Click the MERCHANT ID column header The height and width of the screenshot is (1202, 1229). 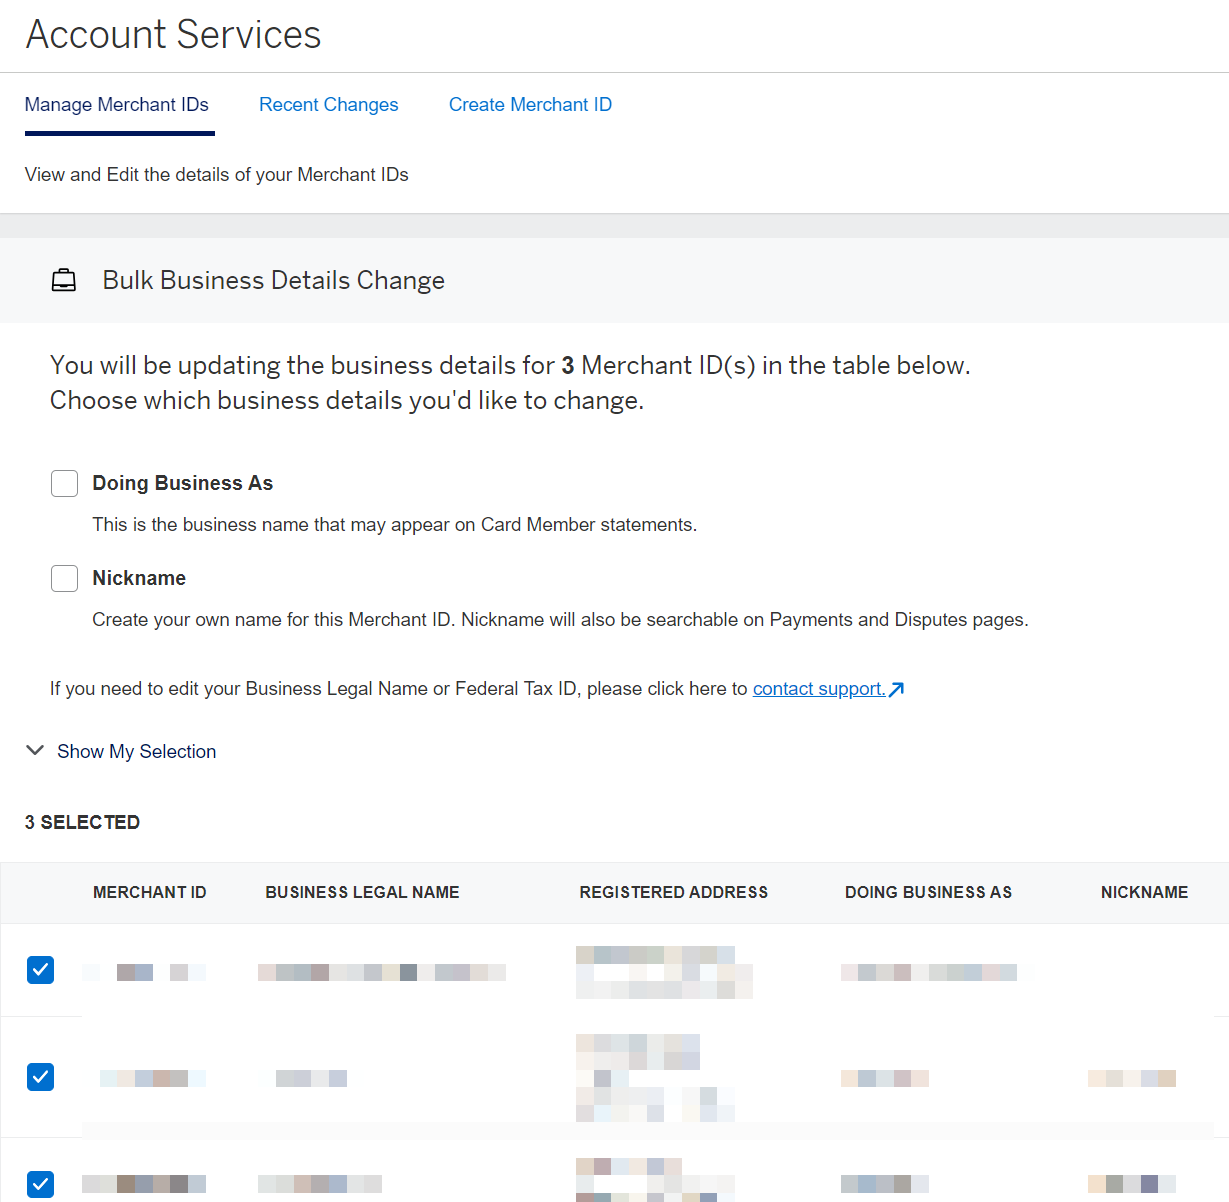149,892
